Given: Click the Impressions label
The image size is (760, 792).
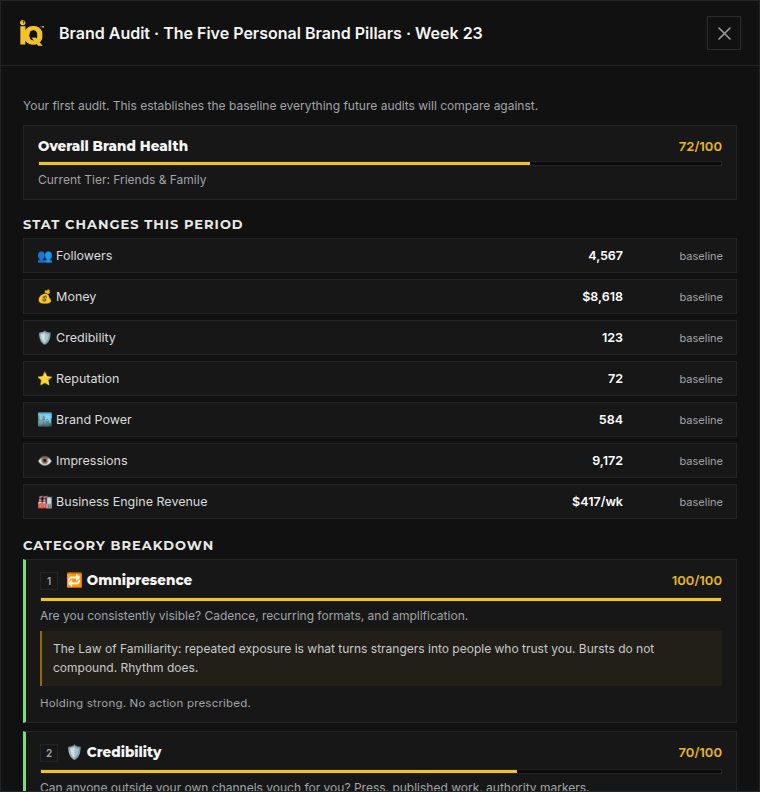Looking at the screenshot, I should (x=91, y=461).
